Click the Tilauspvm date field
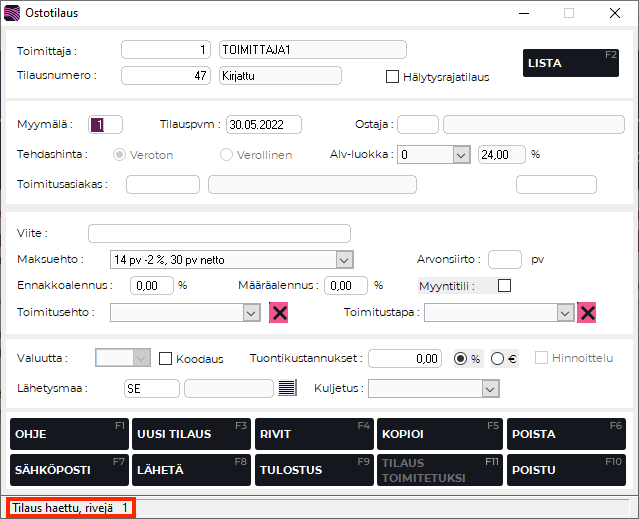The height and width of the screenshot is (519, 639). click(263, 125)
